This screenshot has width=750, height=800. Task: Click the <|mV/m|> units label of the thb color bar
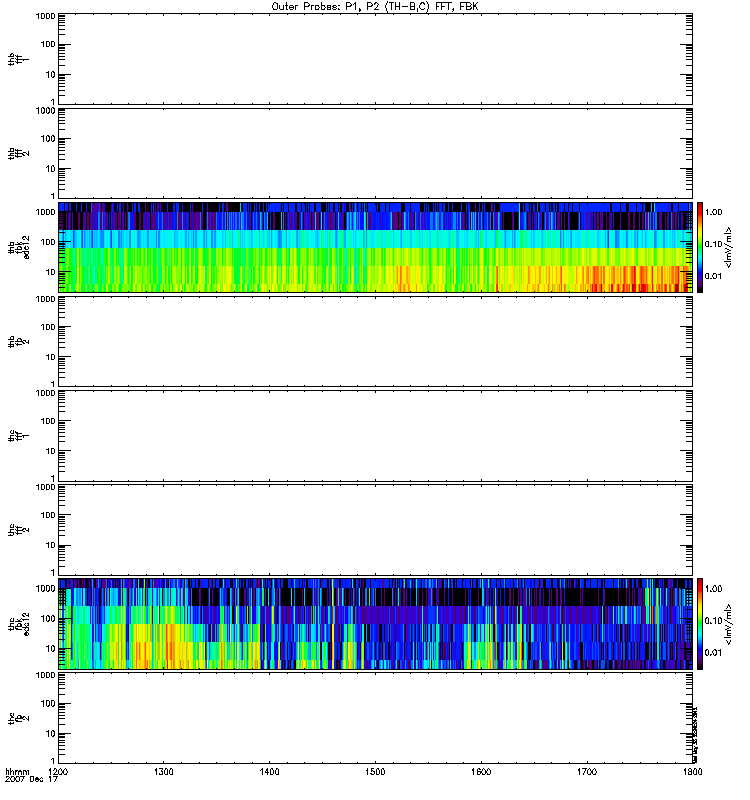click(x=729, y=247)
